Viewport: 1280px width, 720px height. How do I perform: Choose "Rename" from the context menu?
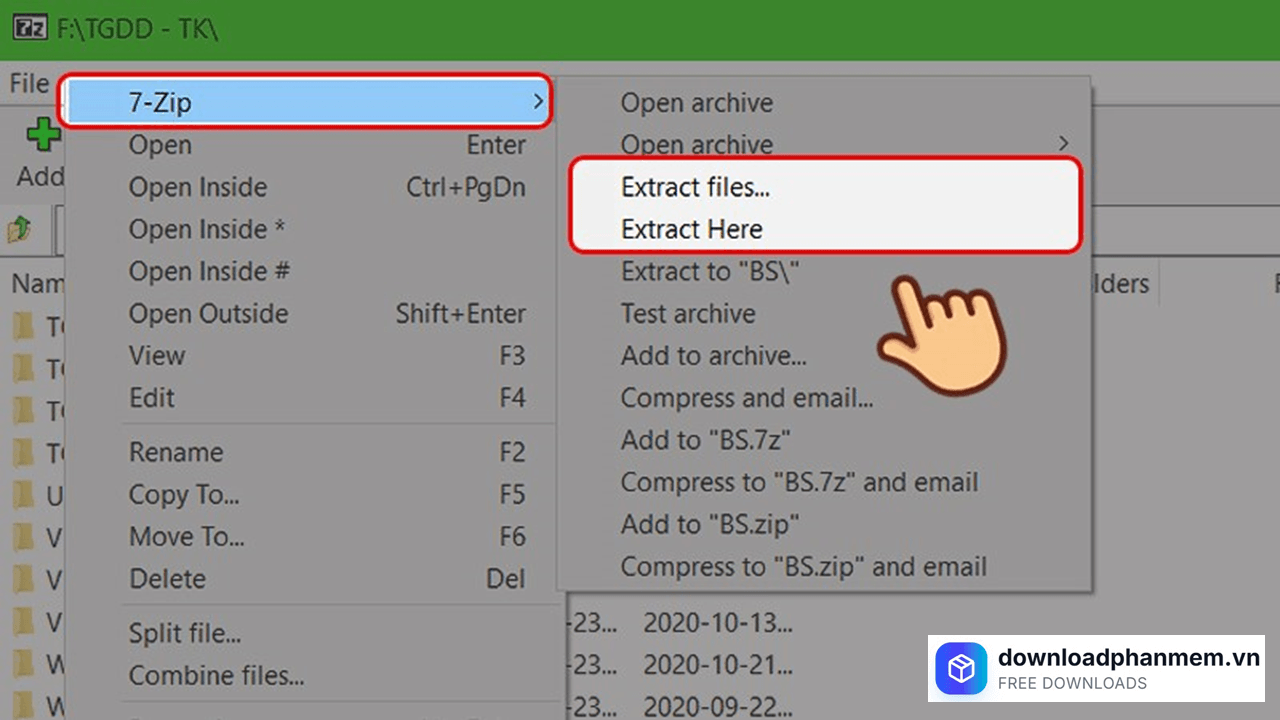pos(176,452)
